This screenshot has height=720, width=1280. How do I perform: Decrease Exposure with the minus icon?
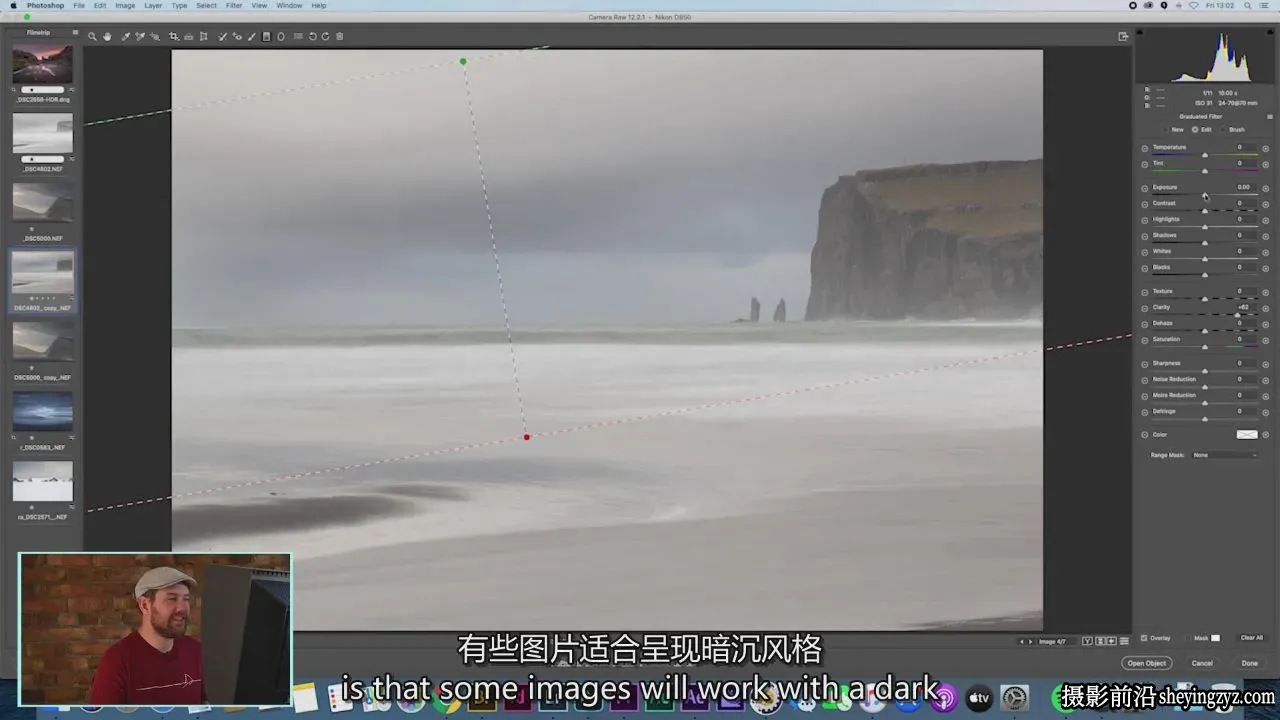click(1145, 189)
